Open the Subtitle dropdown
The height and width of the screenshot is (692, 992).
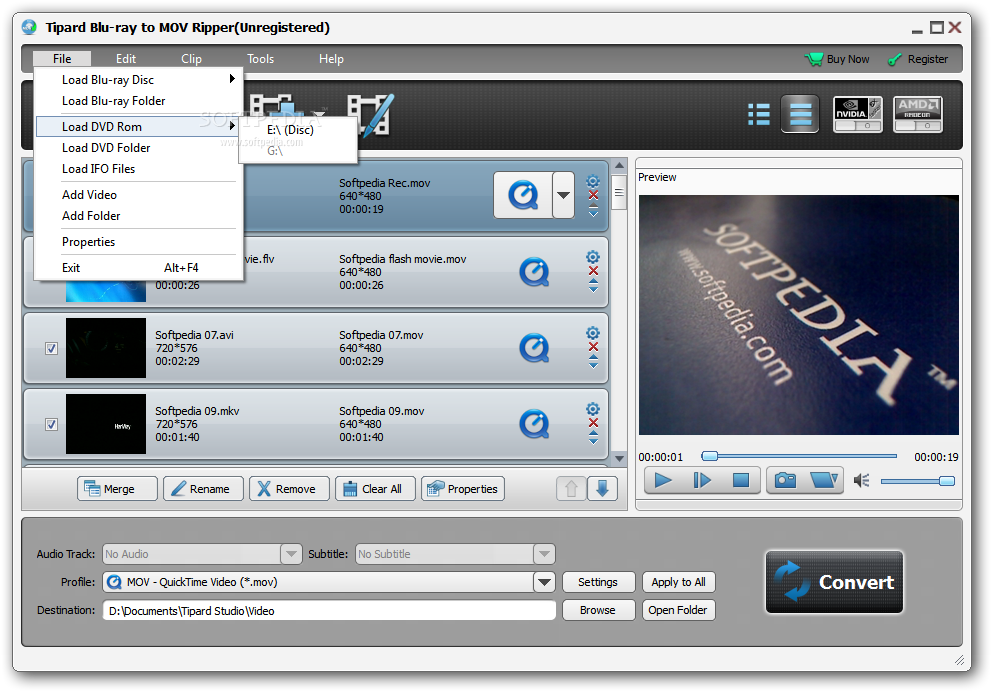coord(544,554)
